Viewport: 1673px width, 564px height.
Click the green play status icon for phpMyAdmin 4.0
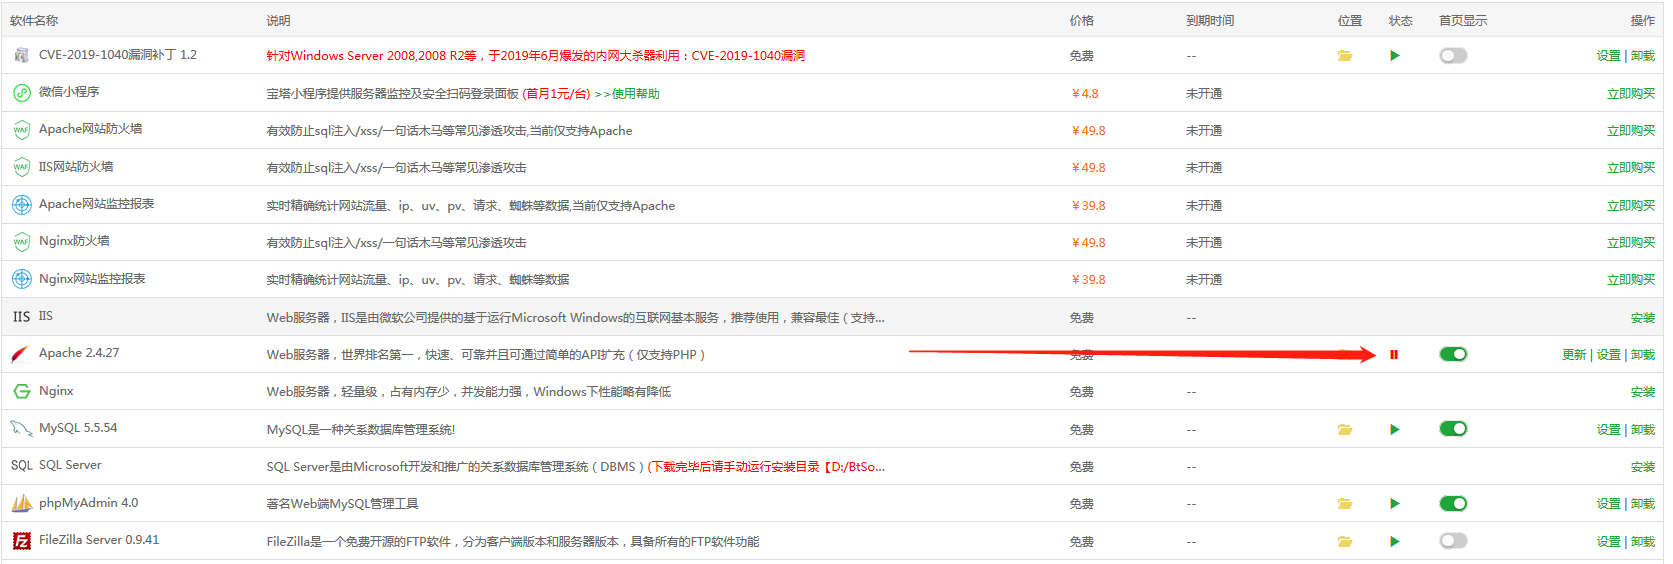pos(1395,504)
